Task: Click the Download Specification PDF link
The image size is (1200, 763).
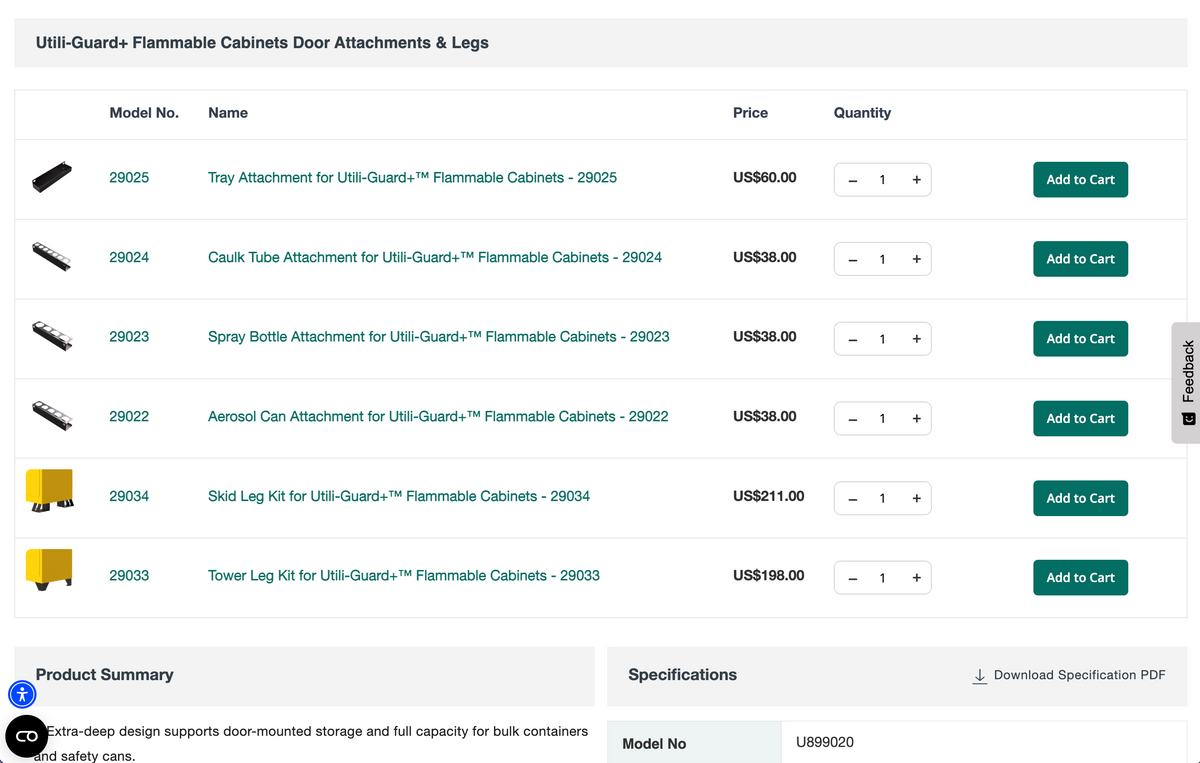Action: 1069,675
